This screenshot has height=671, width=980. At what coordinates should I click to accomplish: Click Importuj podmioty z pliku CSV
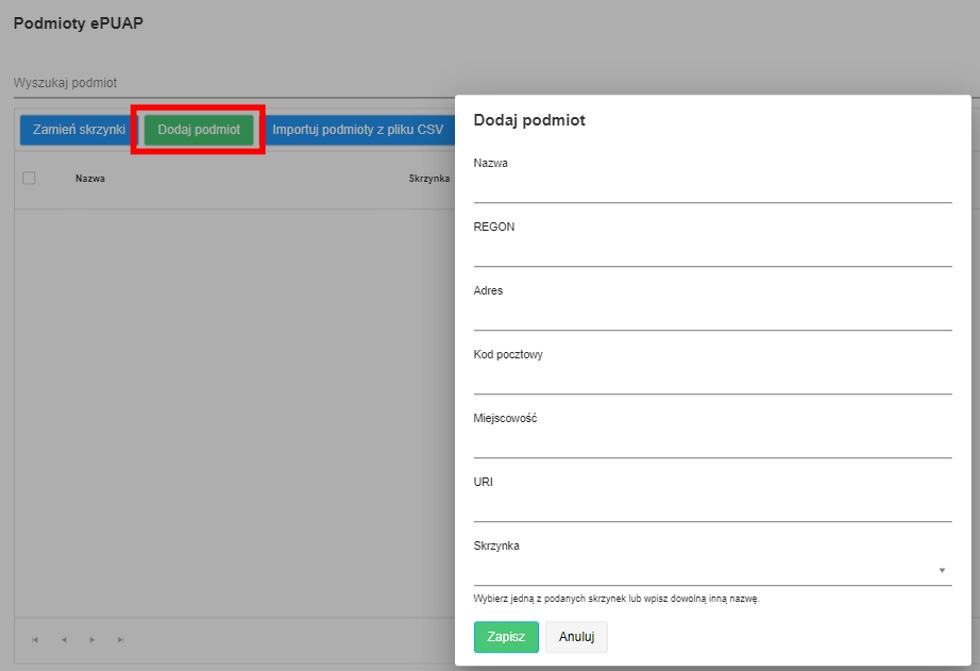click(x=358, y=129)
